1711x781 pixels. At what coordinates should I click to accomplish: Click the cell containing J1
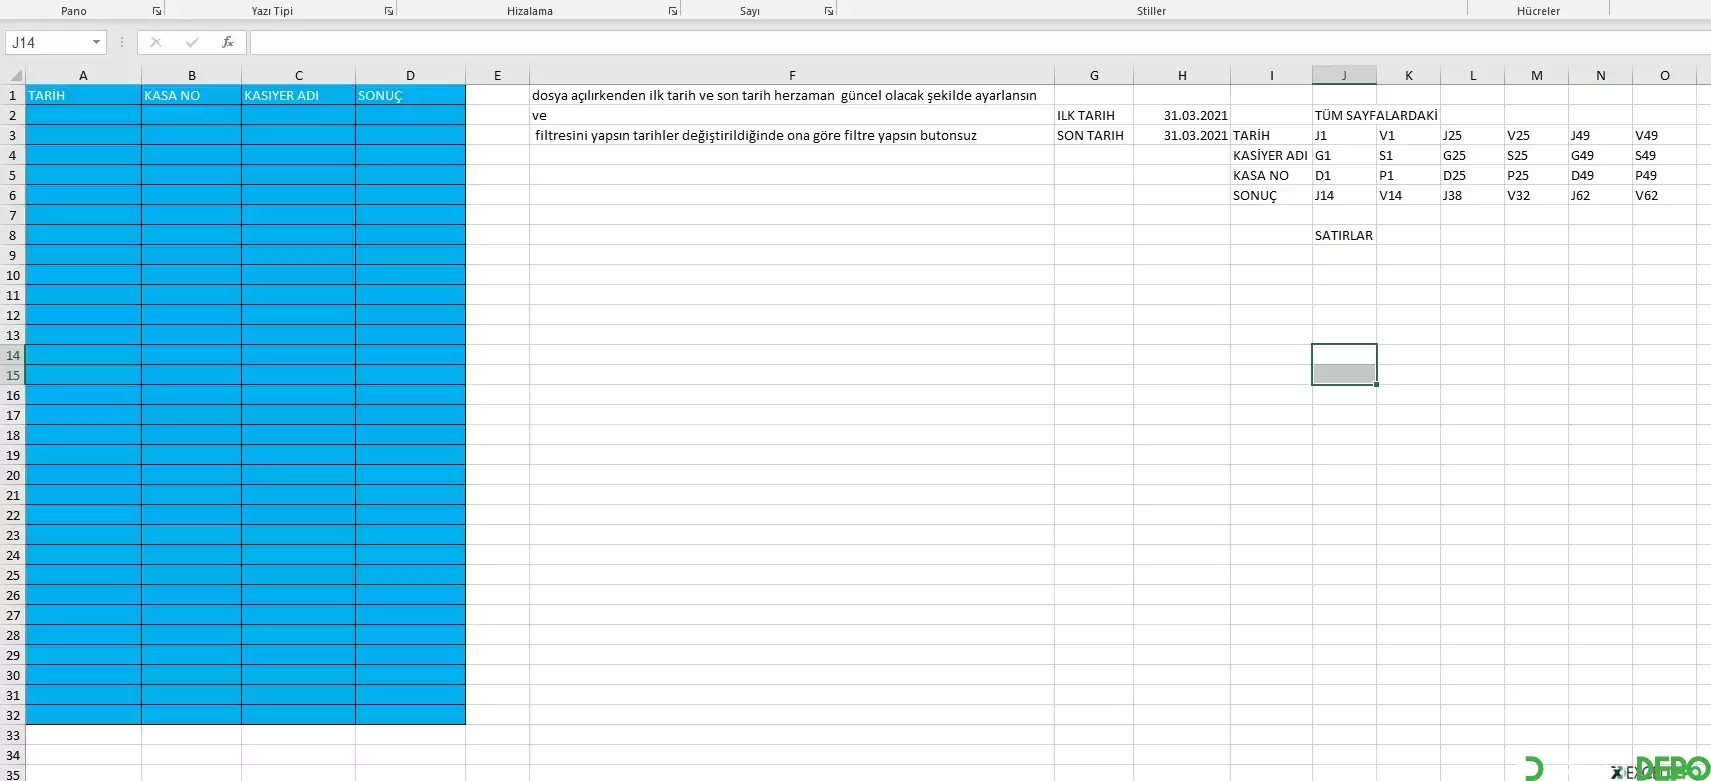[x=1344, y=135]
